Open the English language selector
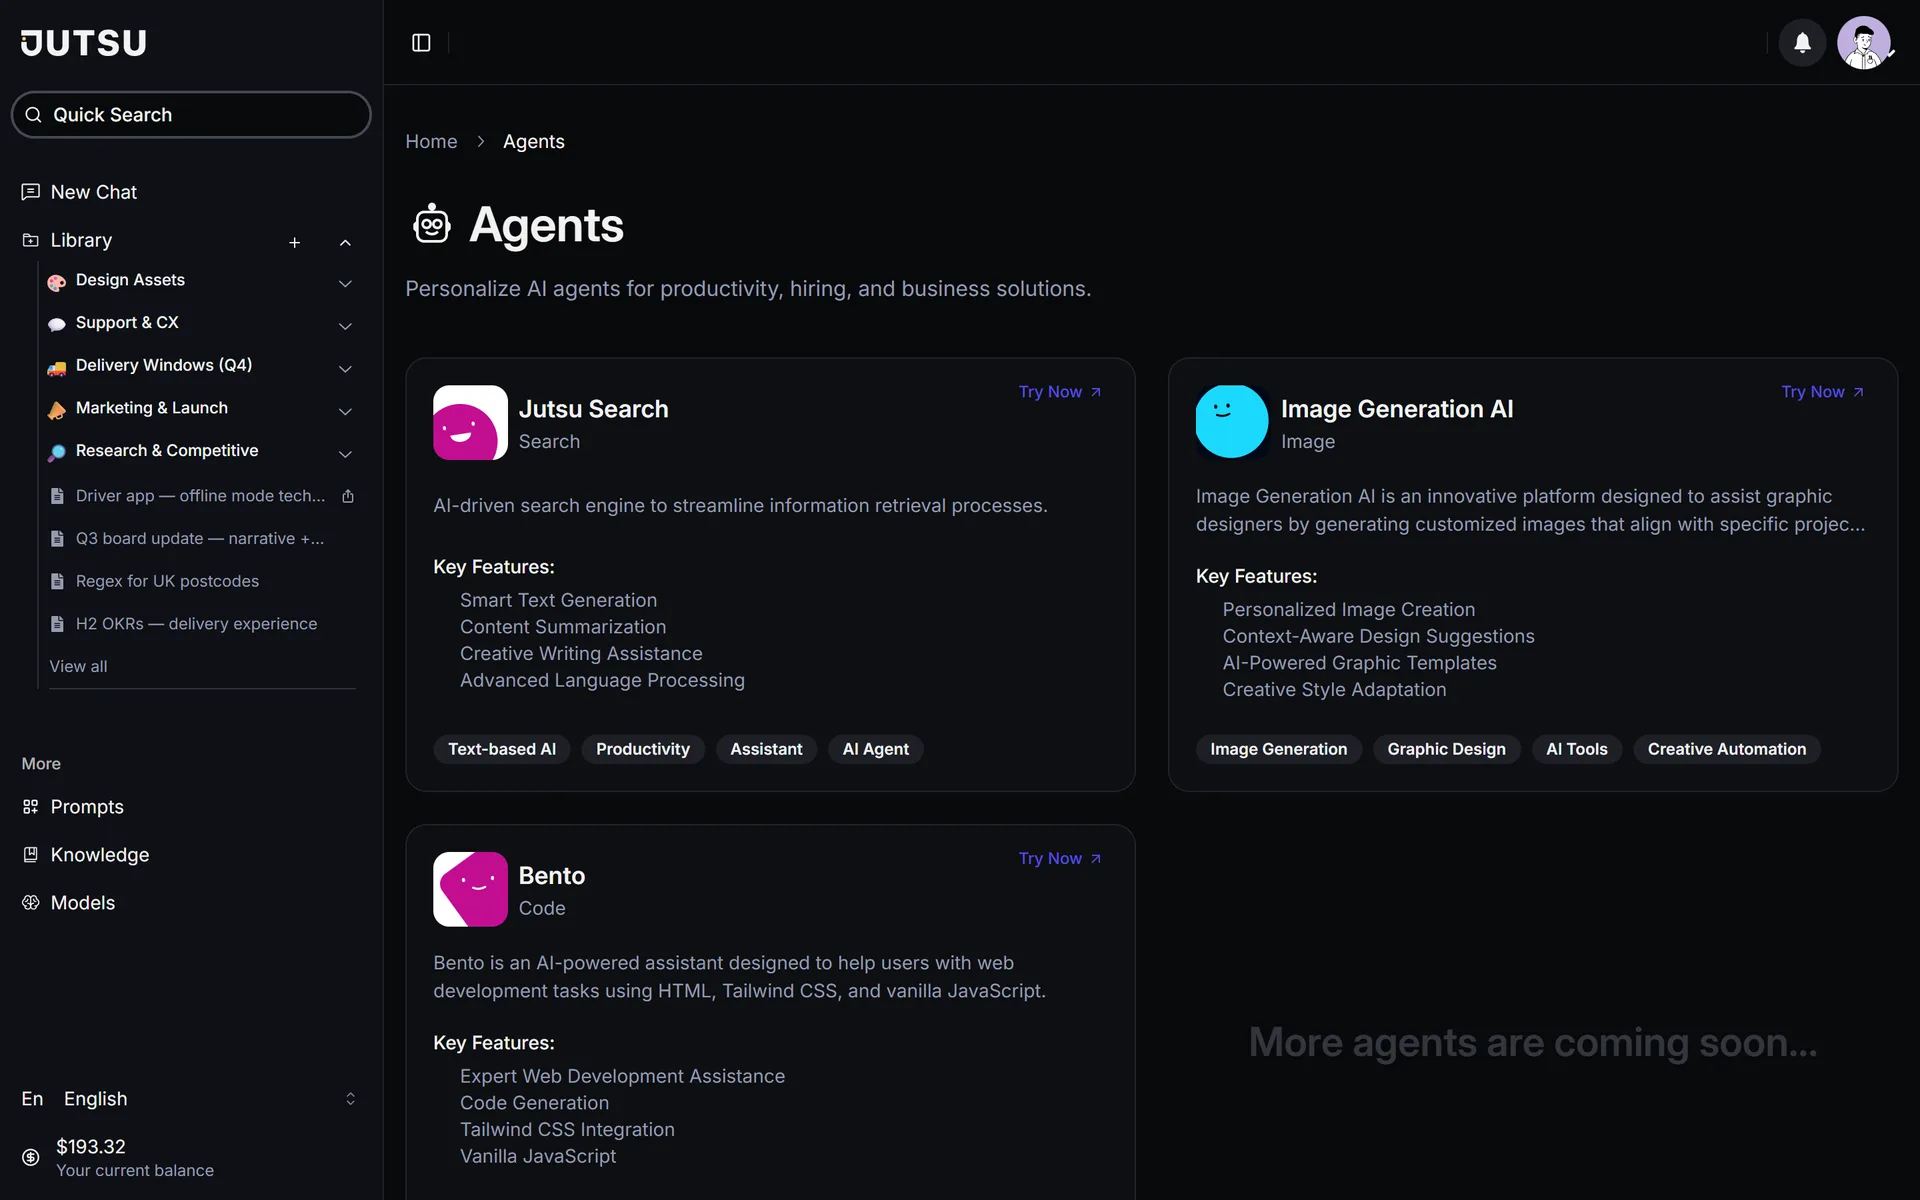This screenshot has width=1920, height=1200. coord(190,1099)
